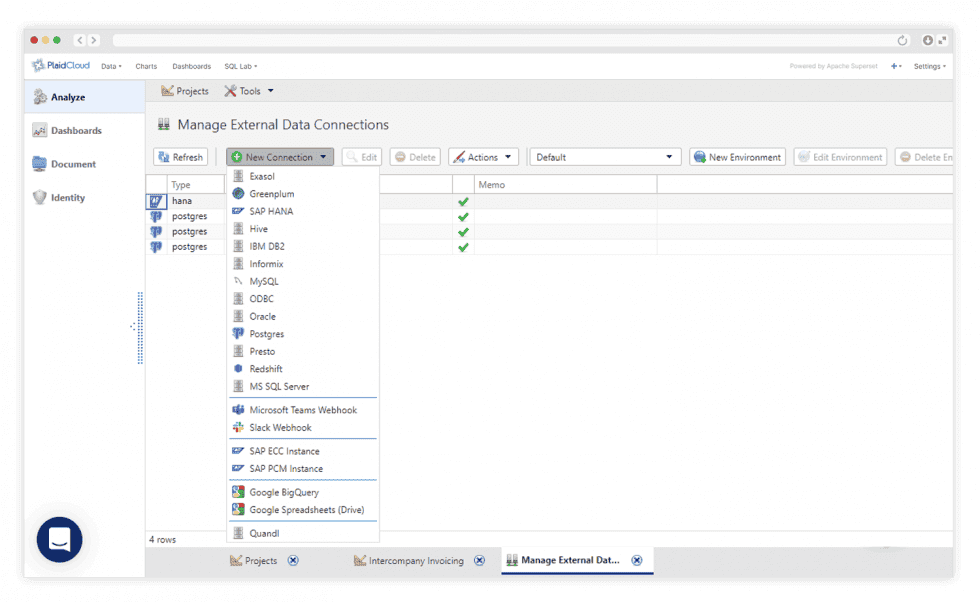
Task: Open the chat support bubble
Action: 59,539
